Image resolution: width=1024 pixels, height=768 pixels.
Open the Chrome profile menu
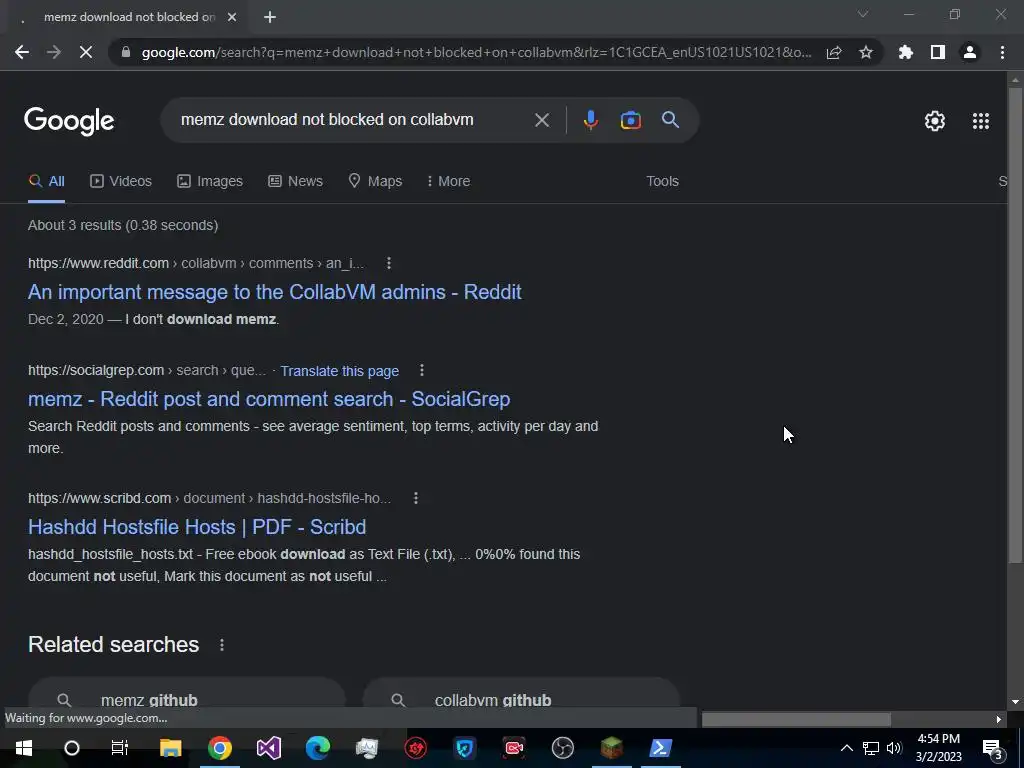[970, 52]
